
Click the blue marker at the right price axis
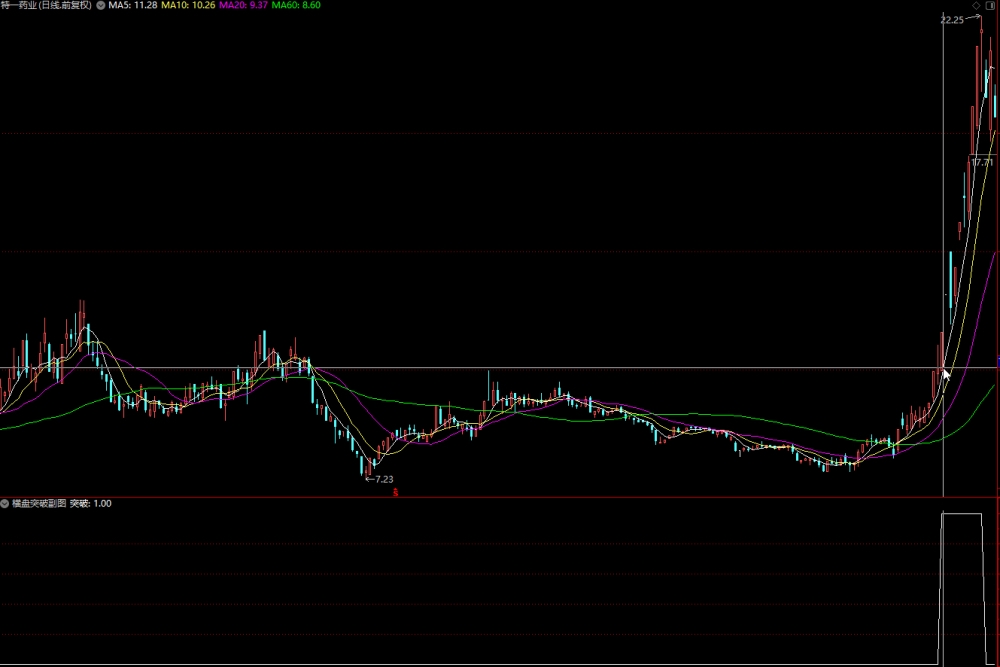tap(998, 362)
